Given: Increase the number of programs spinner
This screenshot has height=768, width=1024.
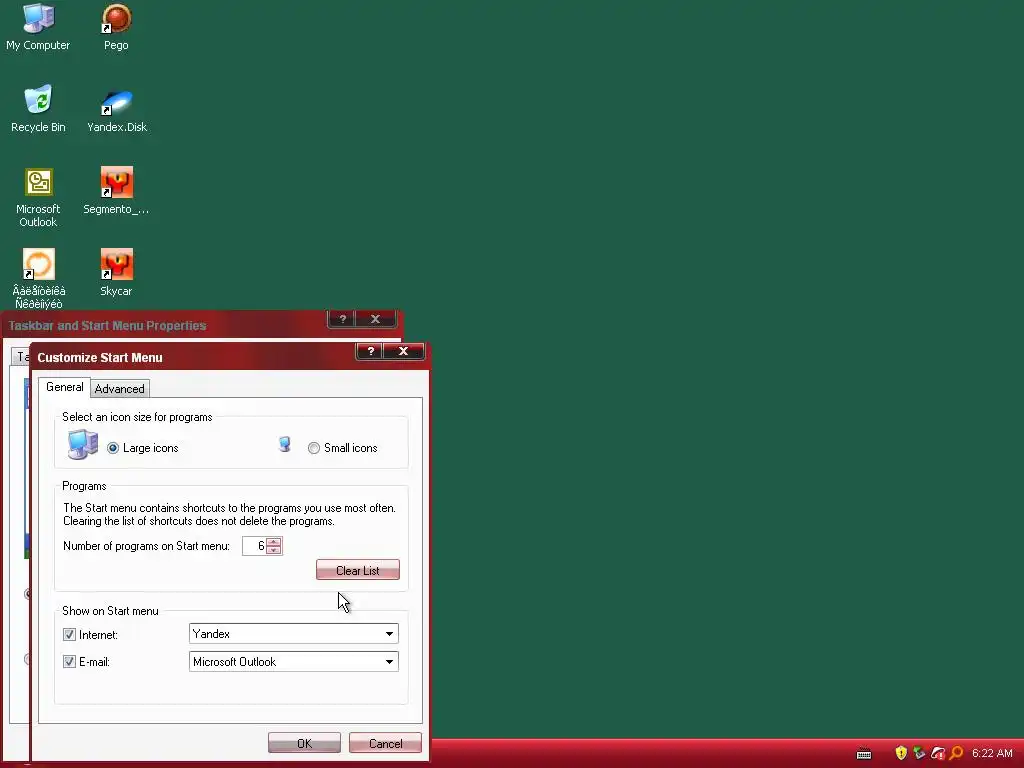Looking at the screenshot, I should pyautogui.click(x=274, y=541).
